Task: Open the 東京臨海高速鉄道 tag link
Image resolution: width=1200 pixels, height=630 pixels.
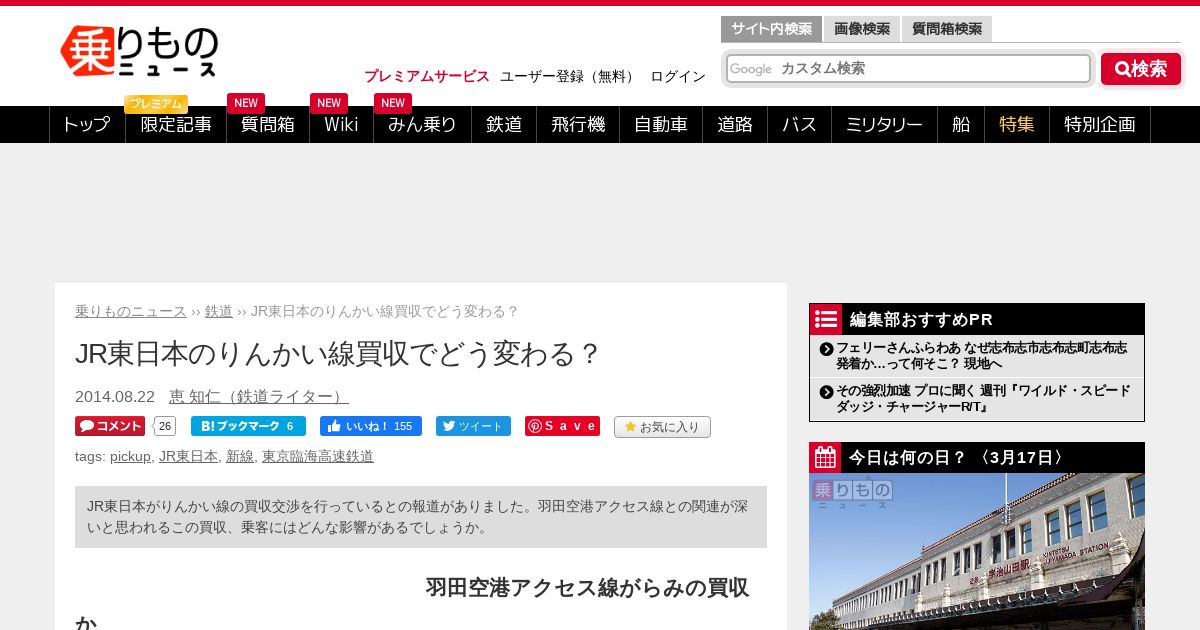Action: [318, 456]
